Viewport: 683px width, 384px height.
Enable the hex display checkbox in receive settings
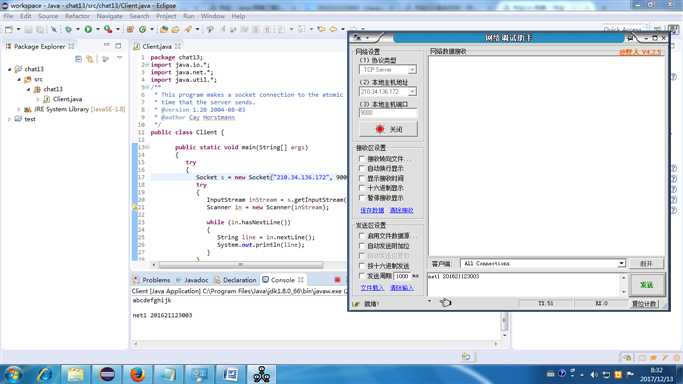point(362,188)
